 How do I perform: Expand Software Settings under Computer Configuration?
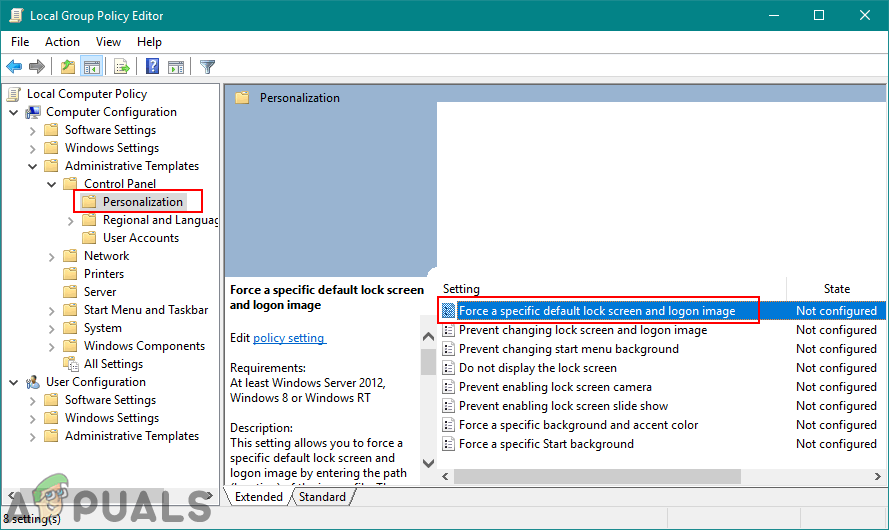[x=32, y=130]
